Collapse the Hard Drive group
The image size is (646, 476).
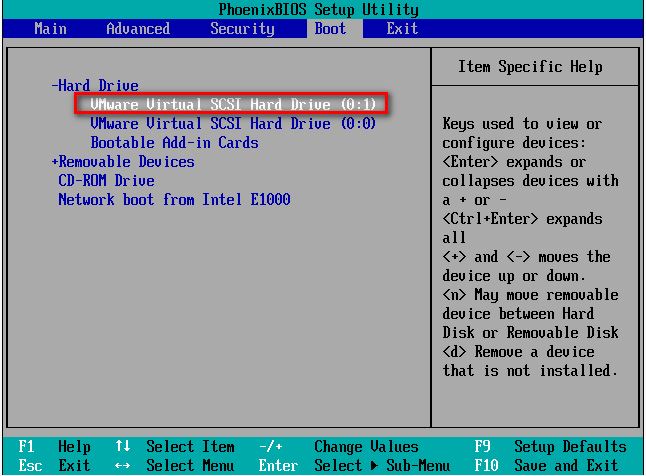tap(96, 85)
